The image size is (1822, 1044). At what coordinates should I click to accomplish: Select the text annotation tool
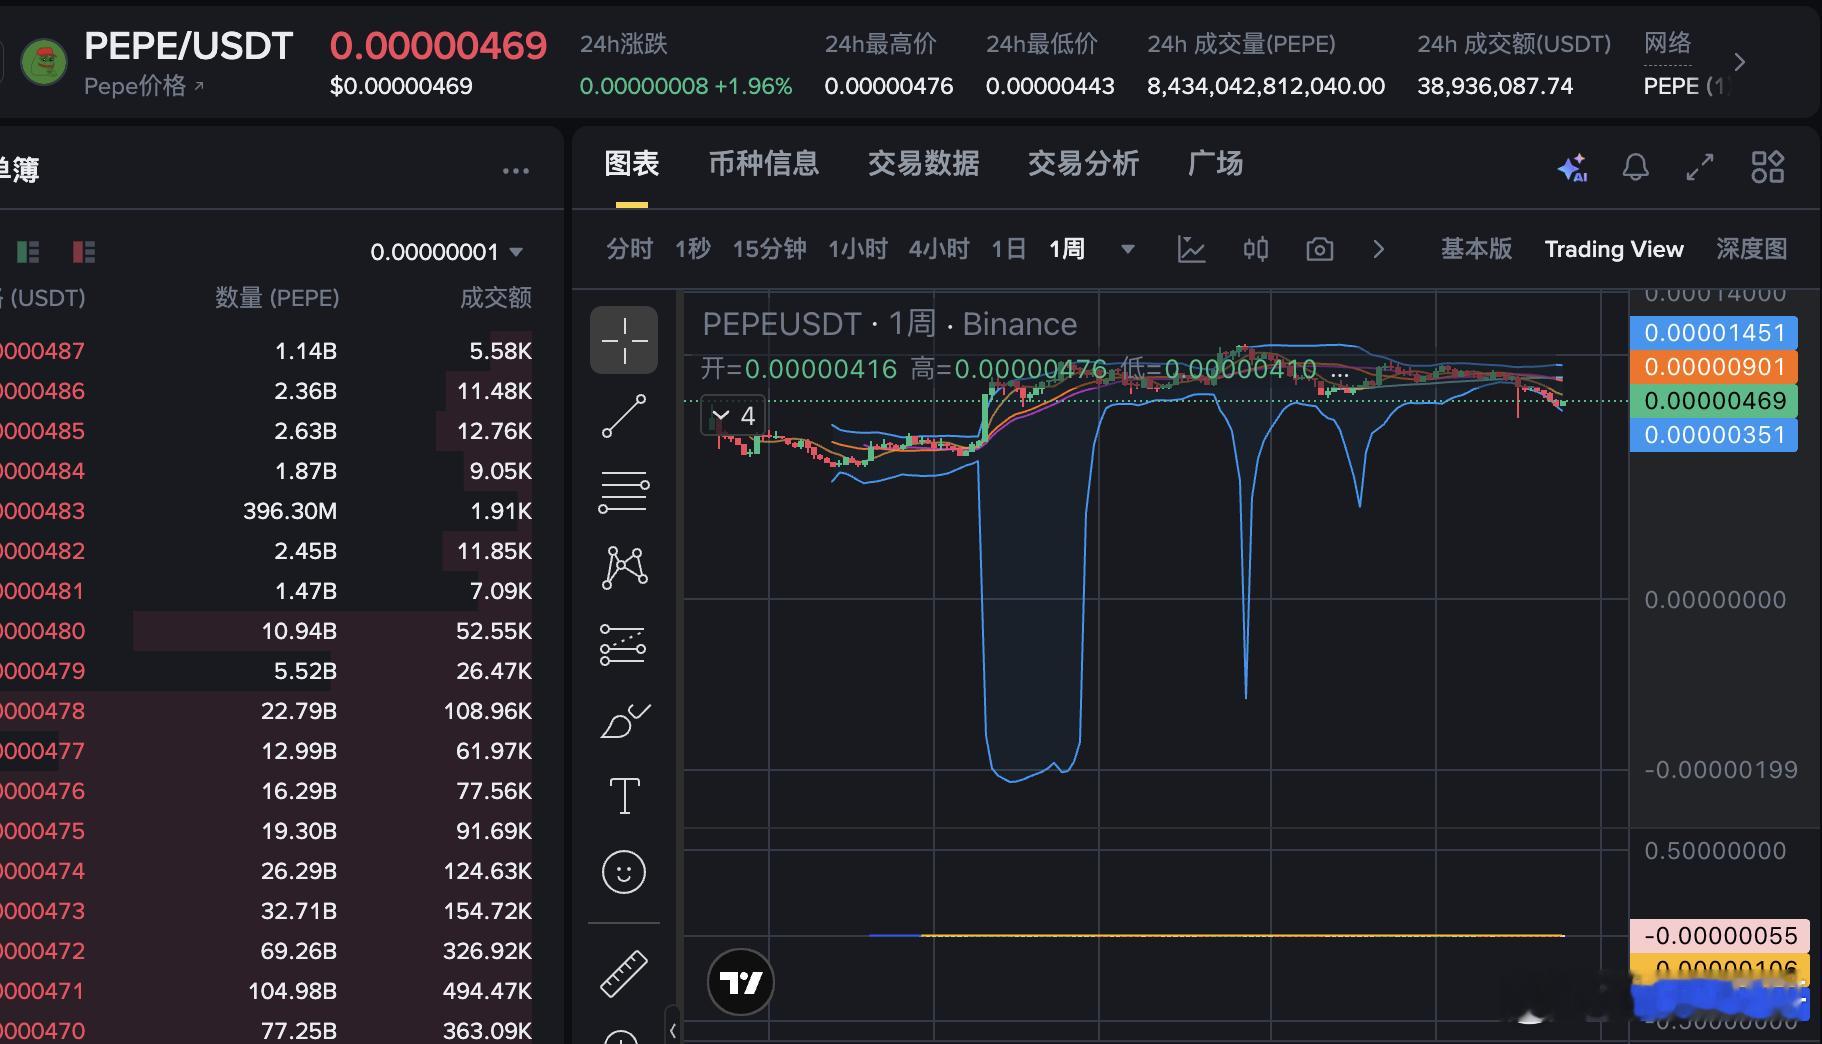[624, 796]
